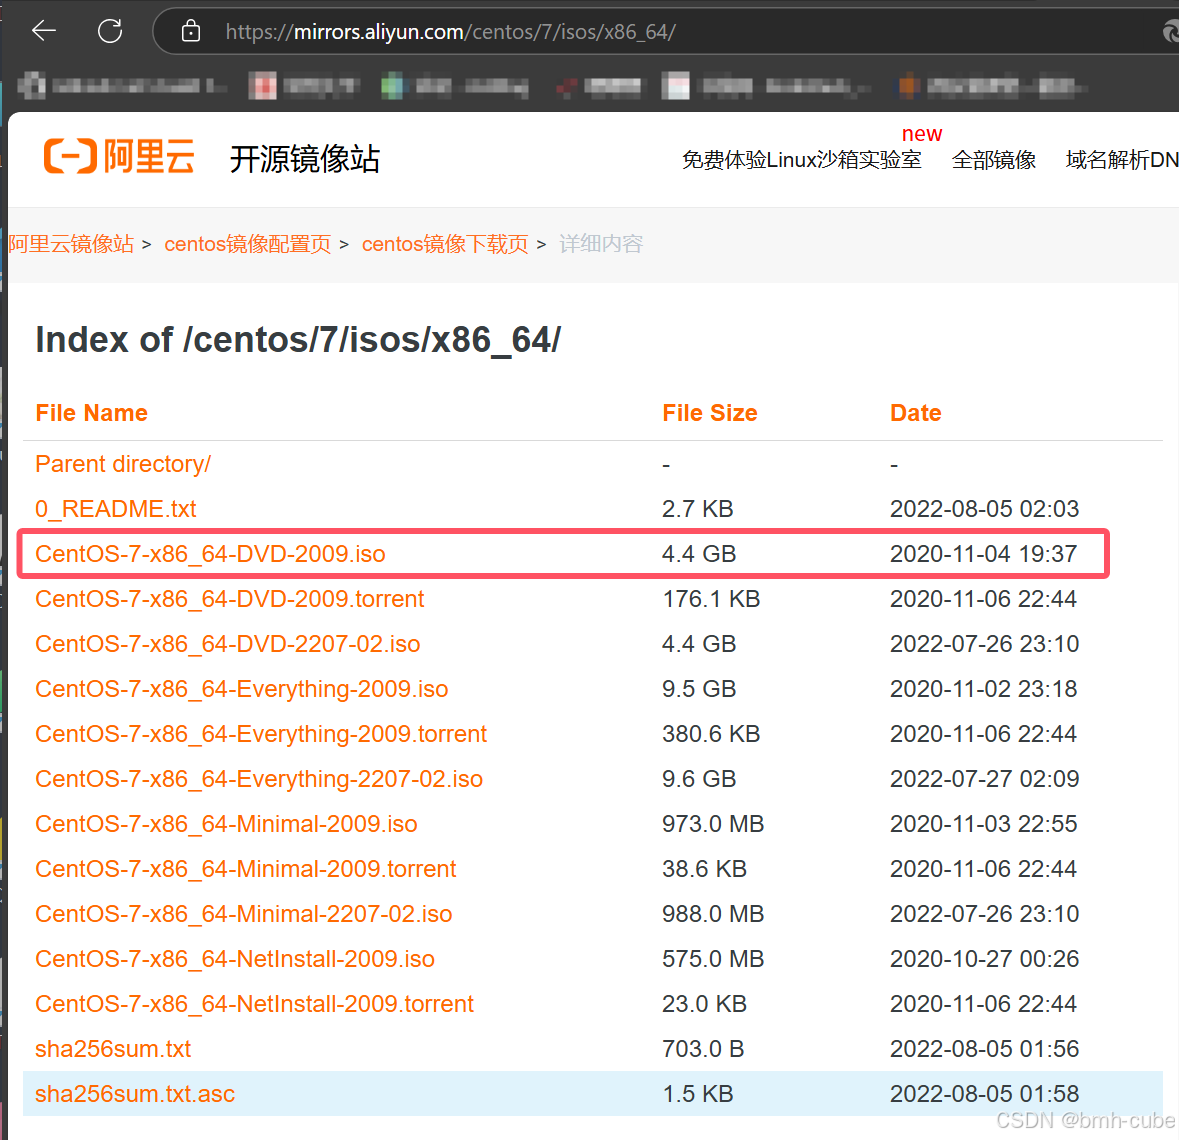Select the 9.6 GB size cell
Screen dimensions: 1179x1140
699,779
